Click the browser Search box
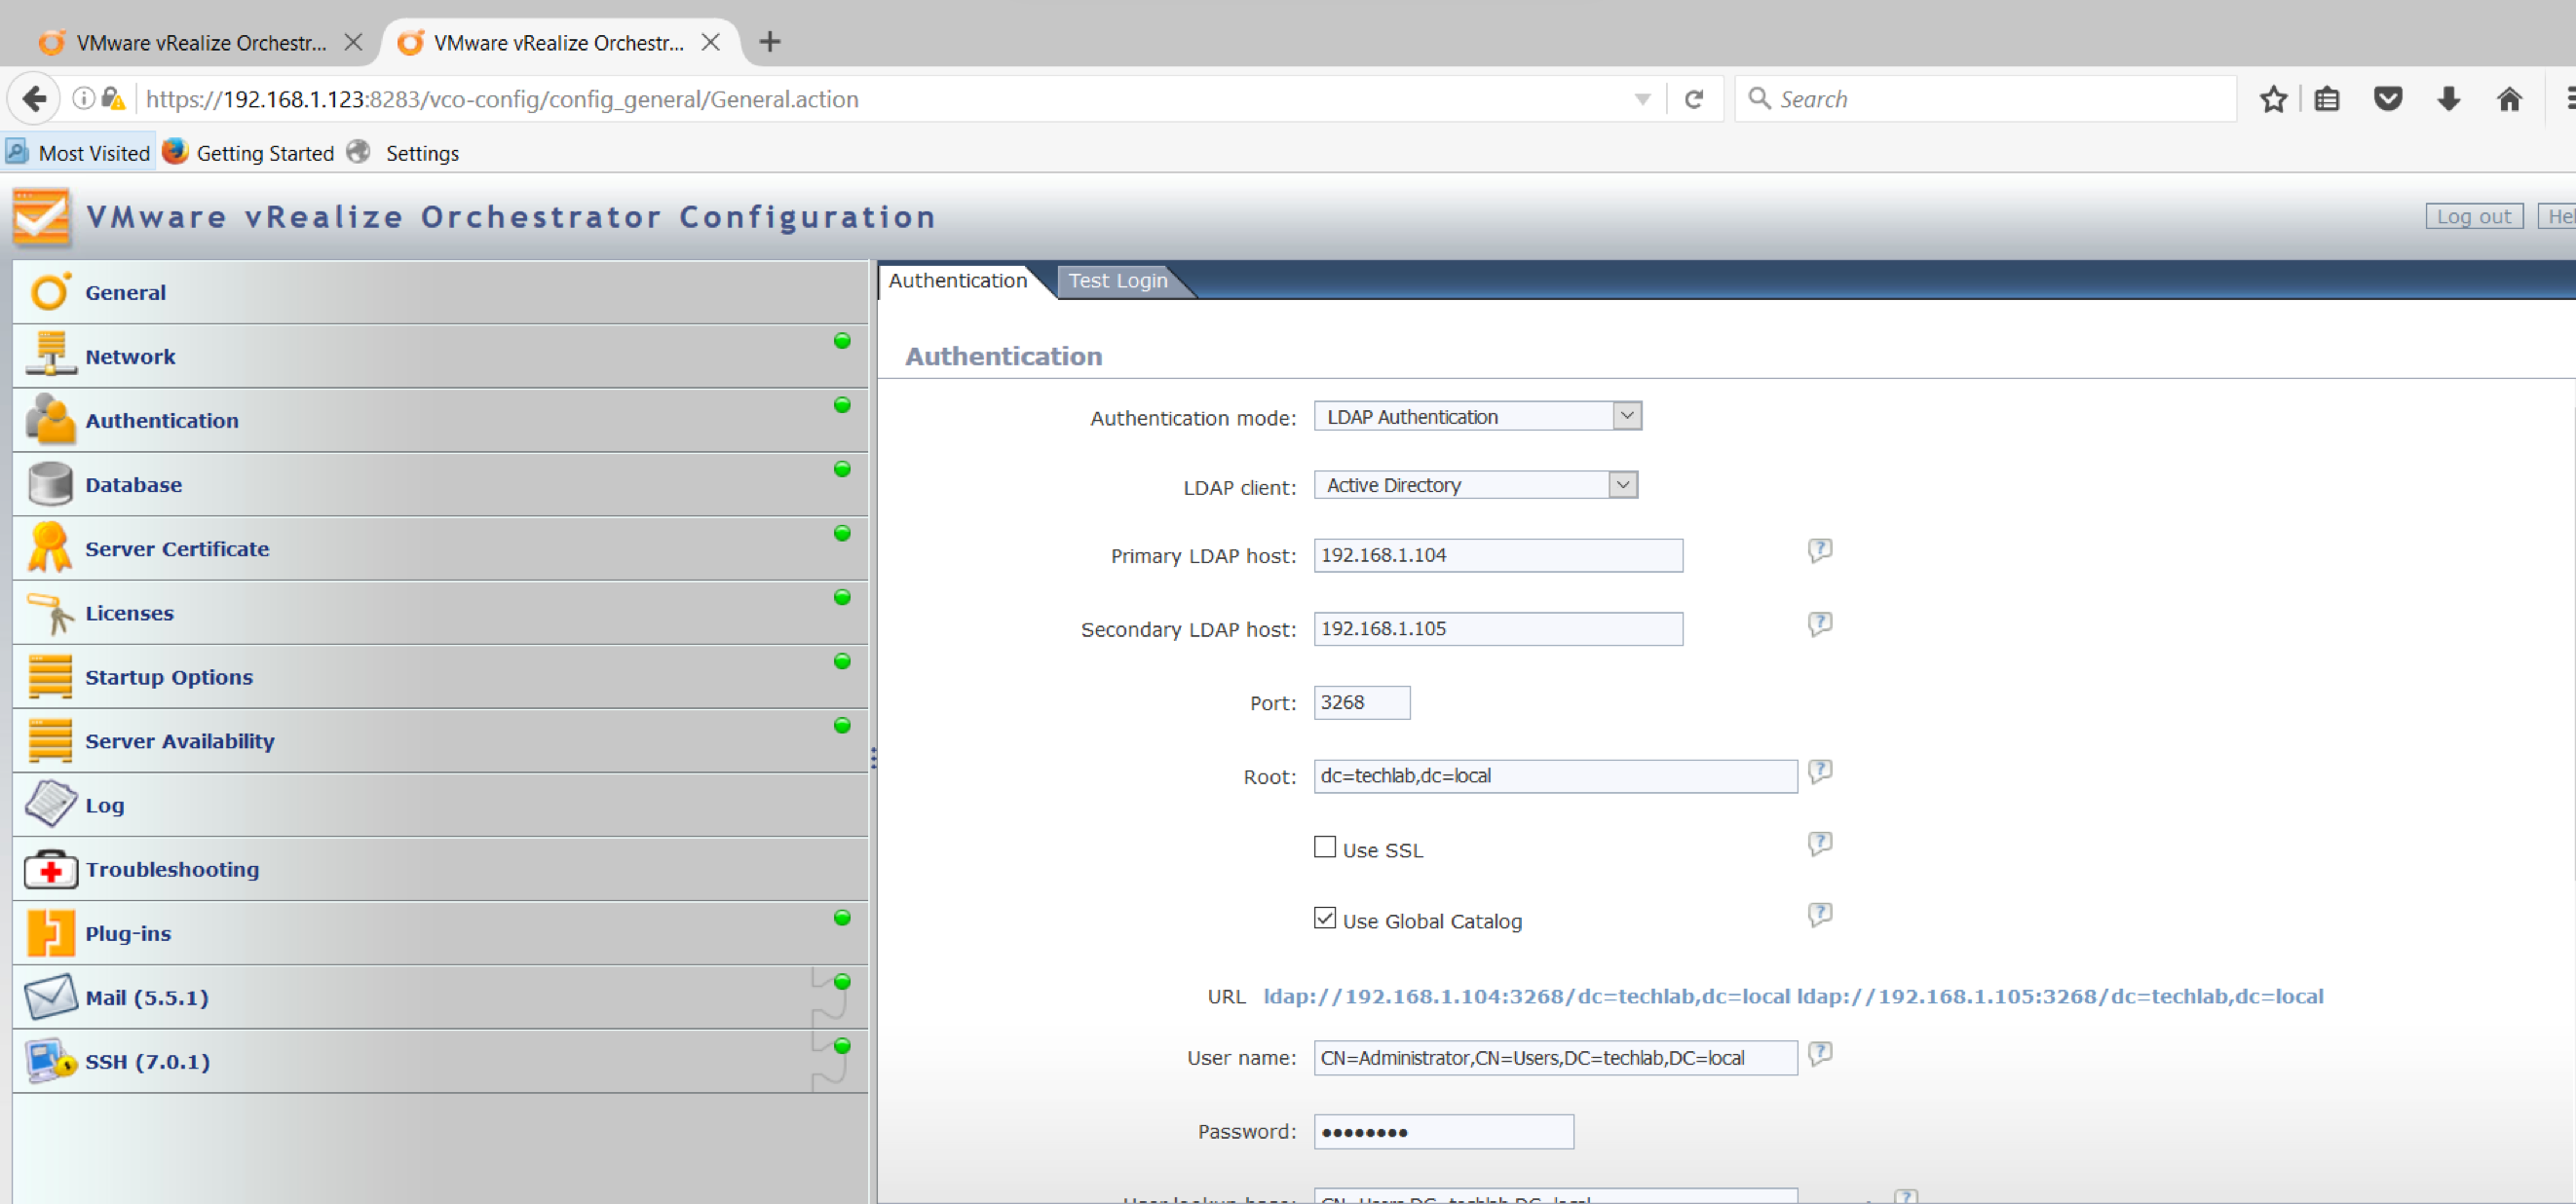The image size is (2576, 1204). 1984,99
